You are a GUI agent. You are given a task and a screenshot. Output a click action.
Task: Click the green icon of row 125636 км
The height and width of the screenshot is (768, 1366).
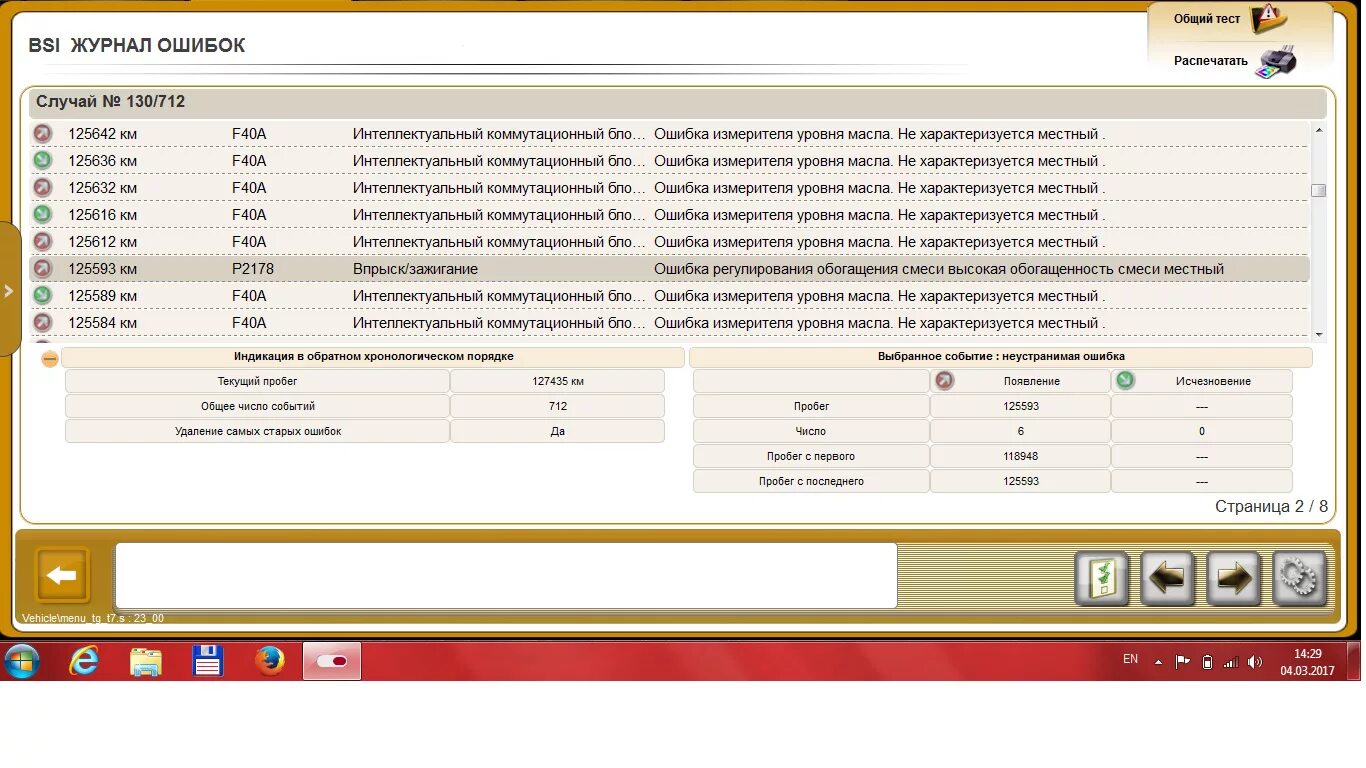[x=42, y=160]
